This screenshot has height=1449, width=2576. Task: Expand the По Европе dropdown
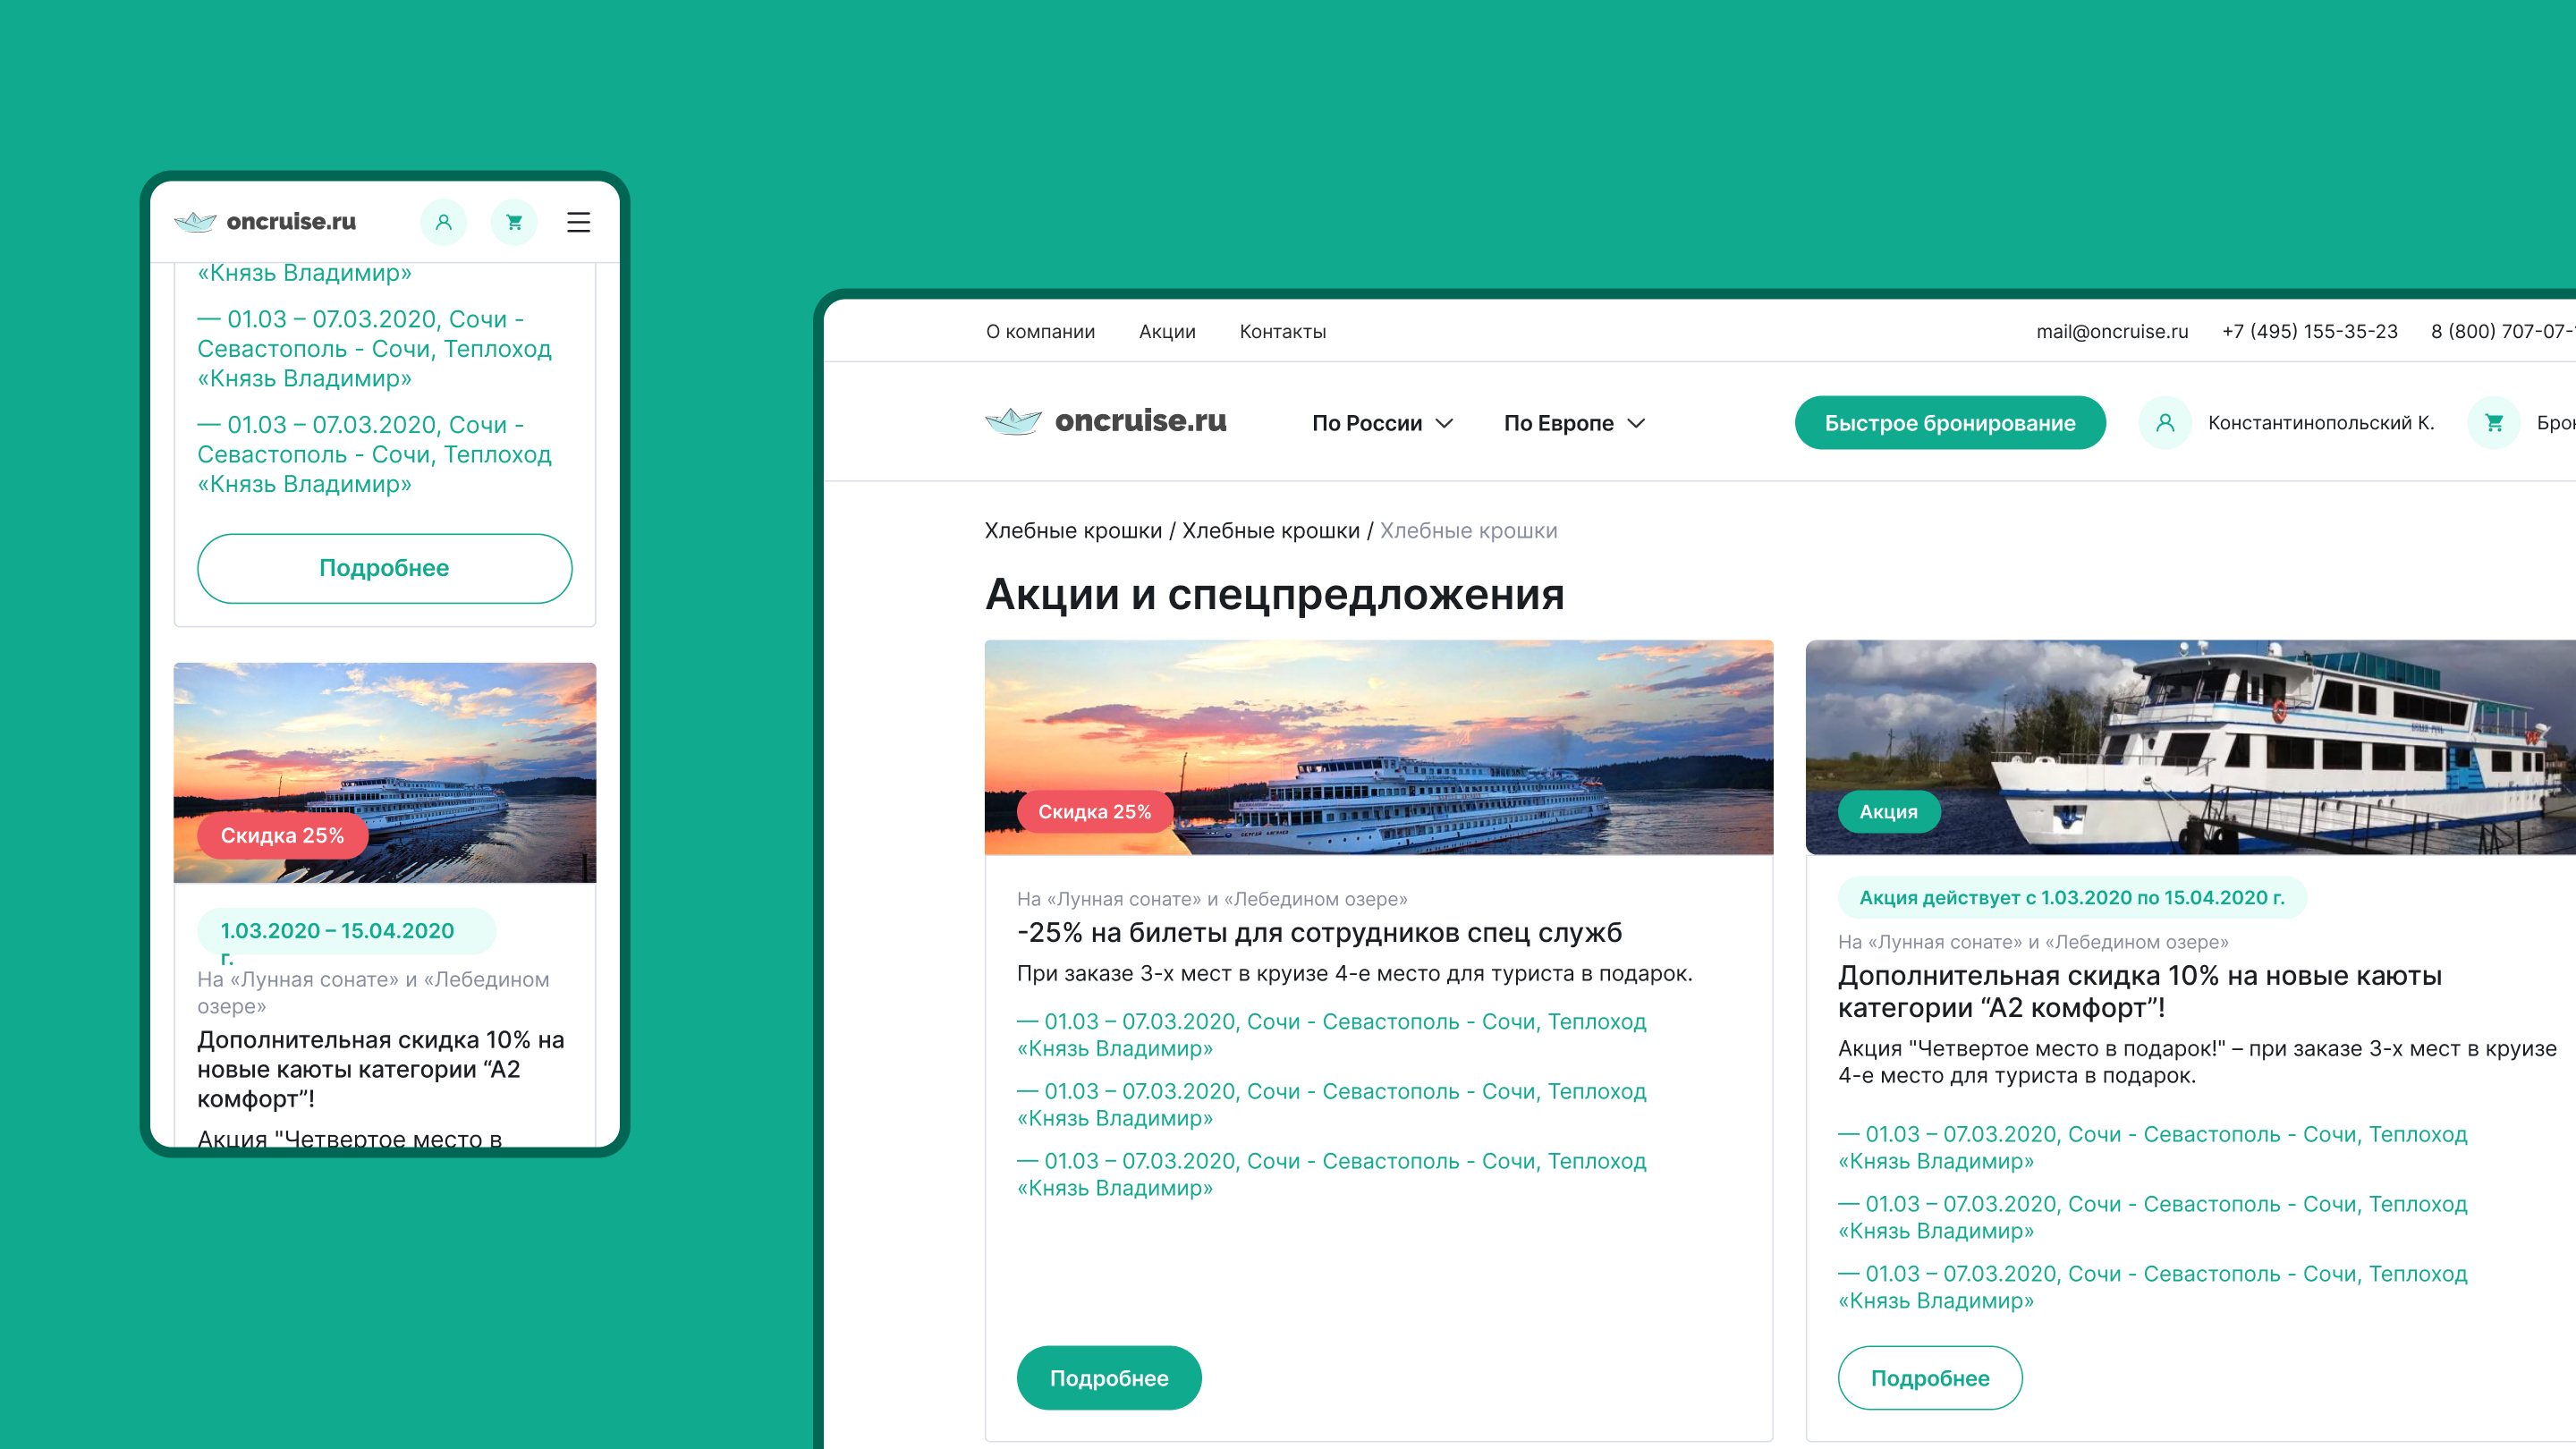tap(1574, 423)
